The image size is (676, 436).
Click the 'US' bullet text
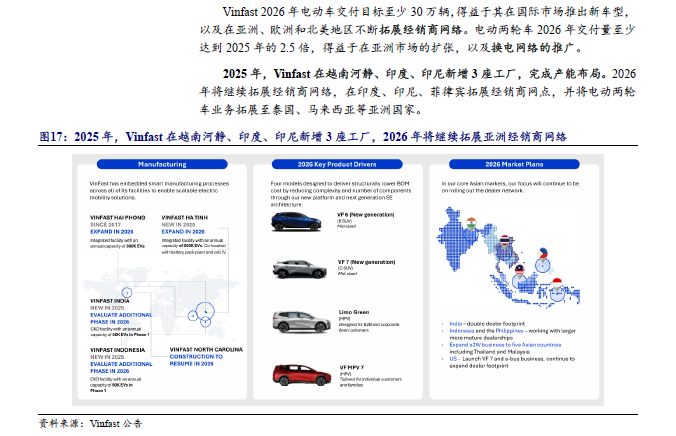(453, 359)
